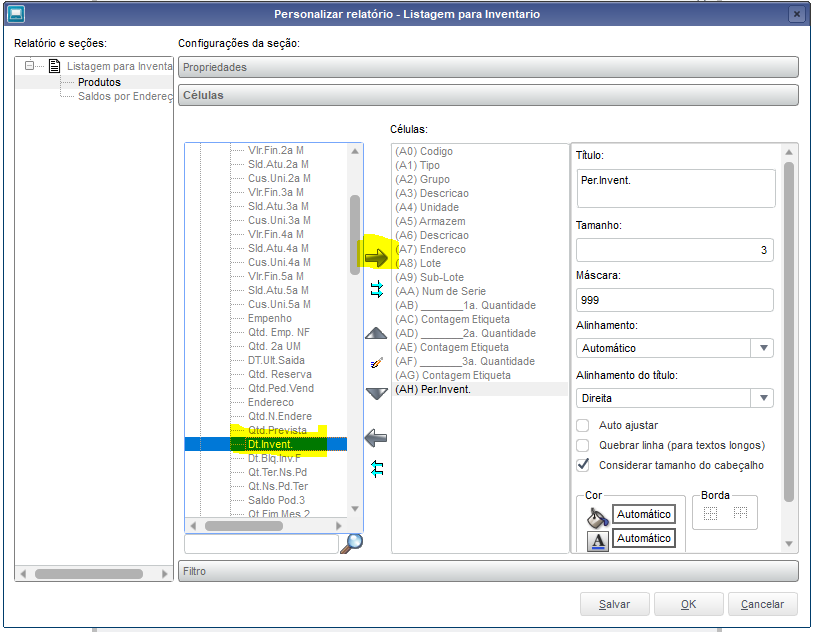This screenshot has height=632, width=817.
Task: Select cell (A7) Endereco
Action: [x=430, y=250]
